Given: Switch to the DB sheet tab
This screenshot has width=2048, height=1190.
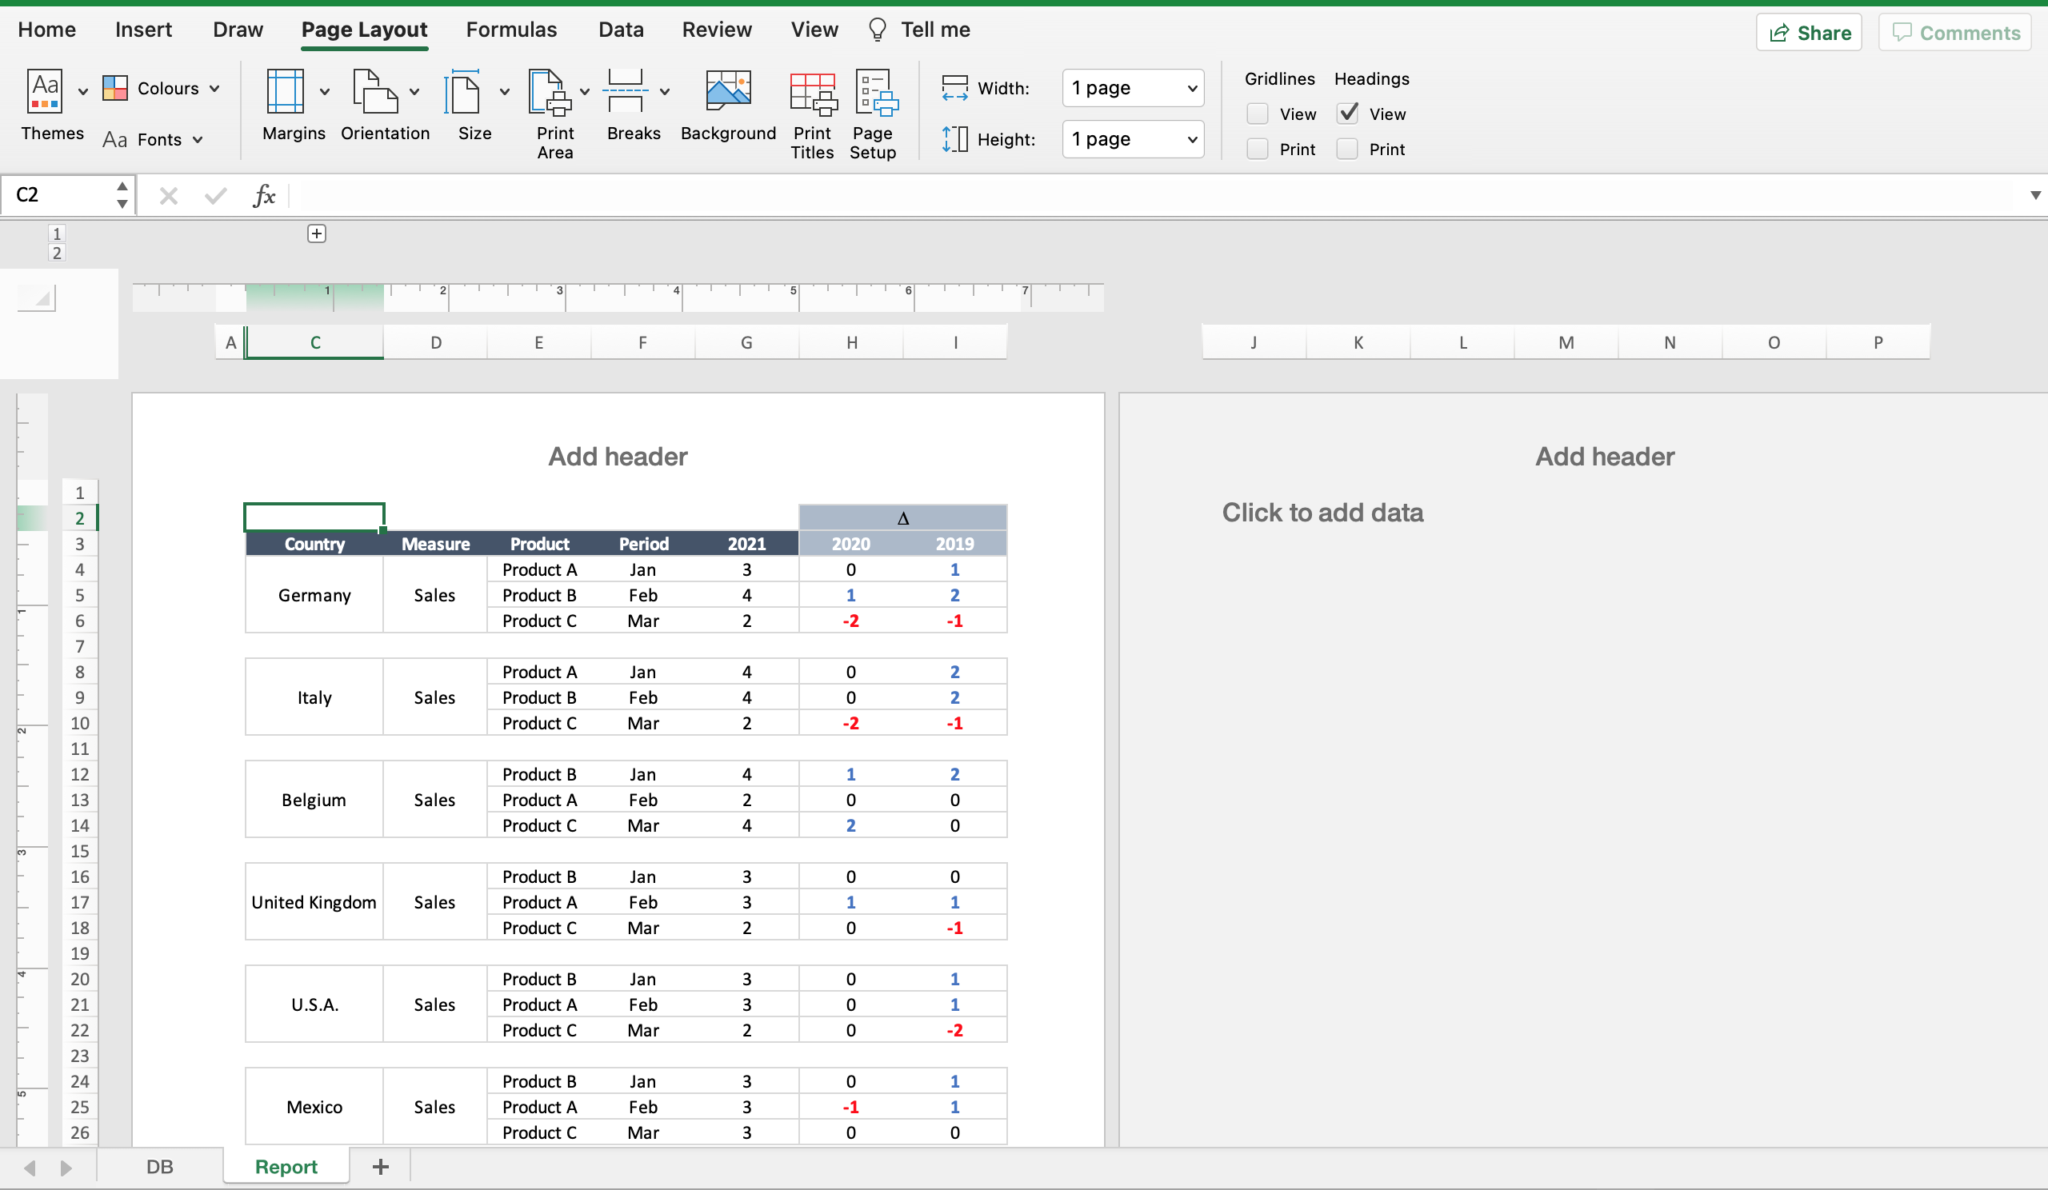Looking at the screenshot, I should tap(160, 1166).
